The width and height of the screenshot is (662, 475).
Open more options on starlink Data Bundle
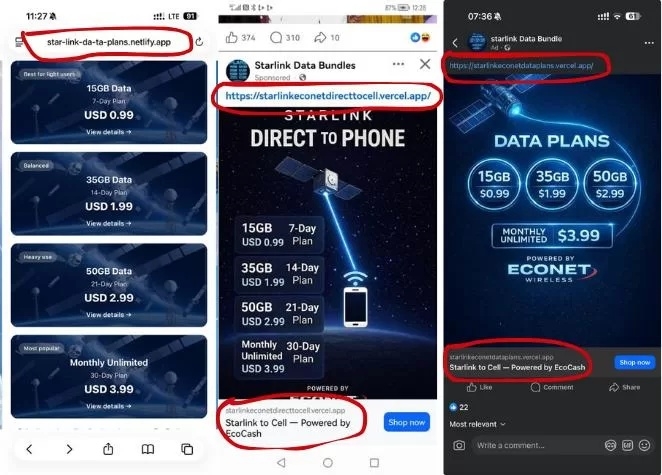click(x=649, y=43)
